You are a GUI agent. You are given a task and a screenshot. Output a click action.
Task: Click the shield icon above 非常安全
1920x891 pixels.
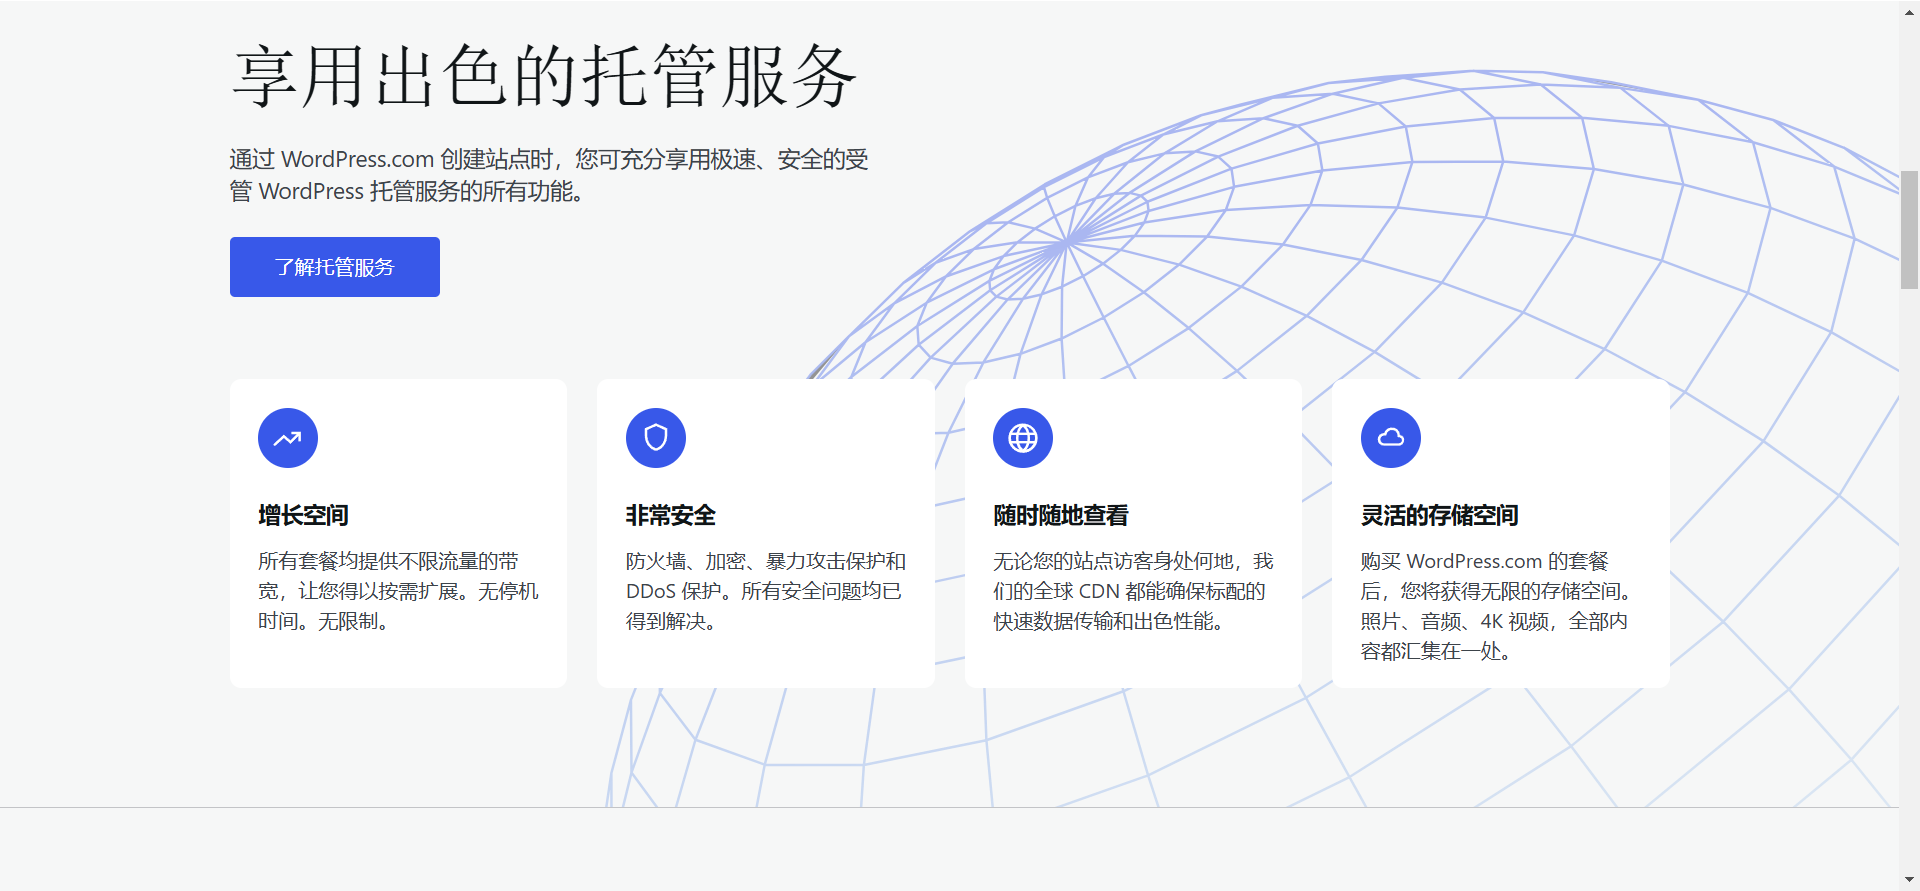656,438
